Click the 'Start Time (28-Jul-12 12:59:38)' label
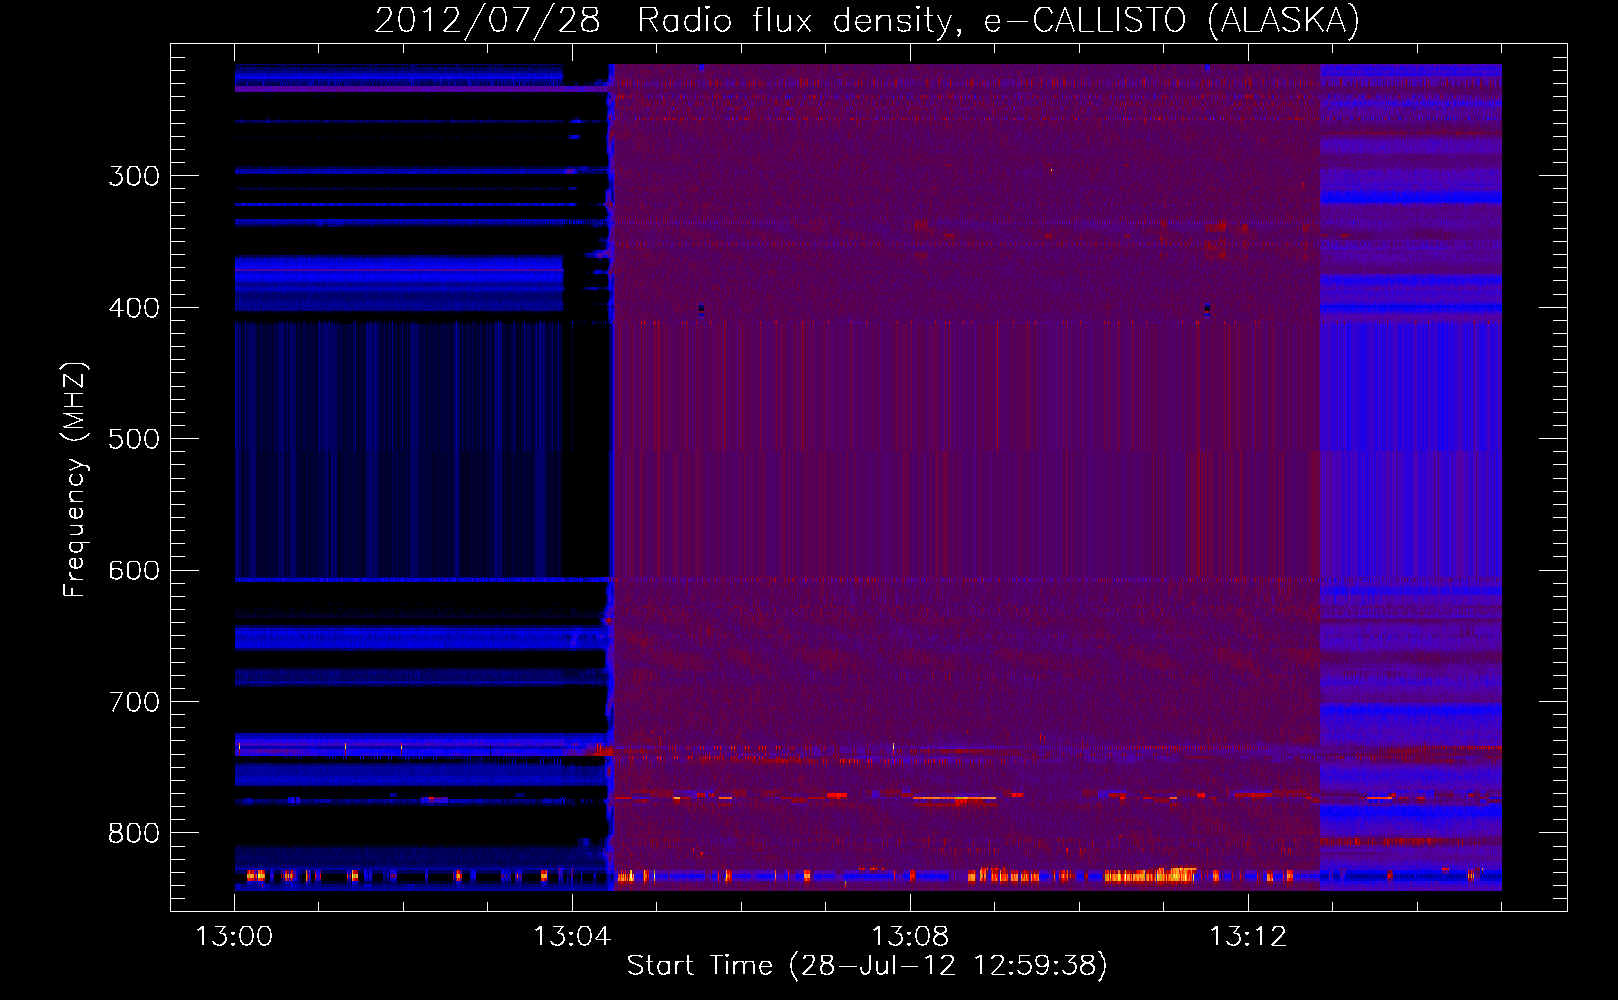The width and height of the screenshot is (1618, 1000). pyautogui.click(x=867, y=966)
